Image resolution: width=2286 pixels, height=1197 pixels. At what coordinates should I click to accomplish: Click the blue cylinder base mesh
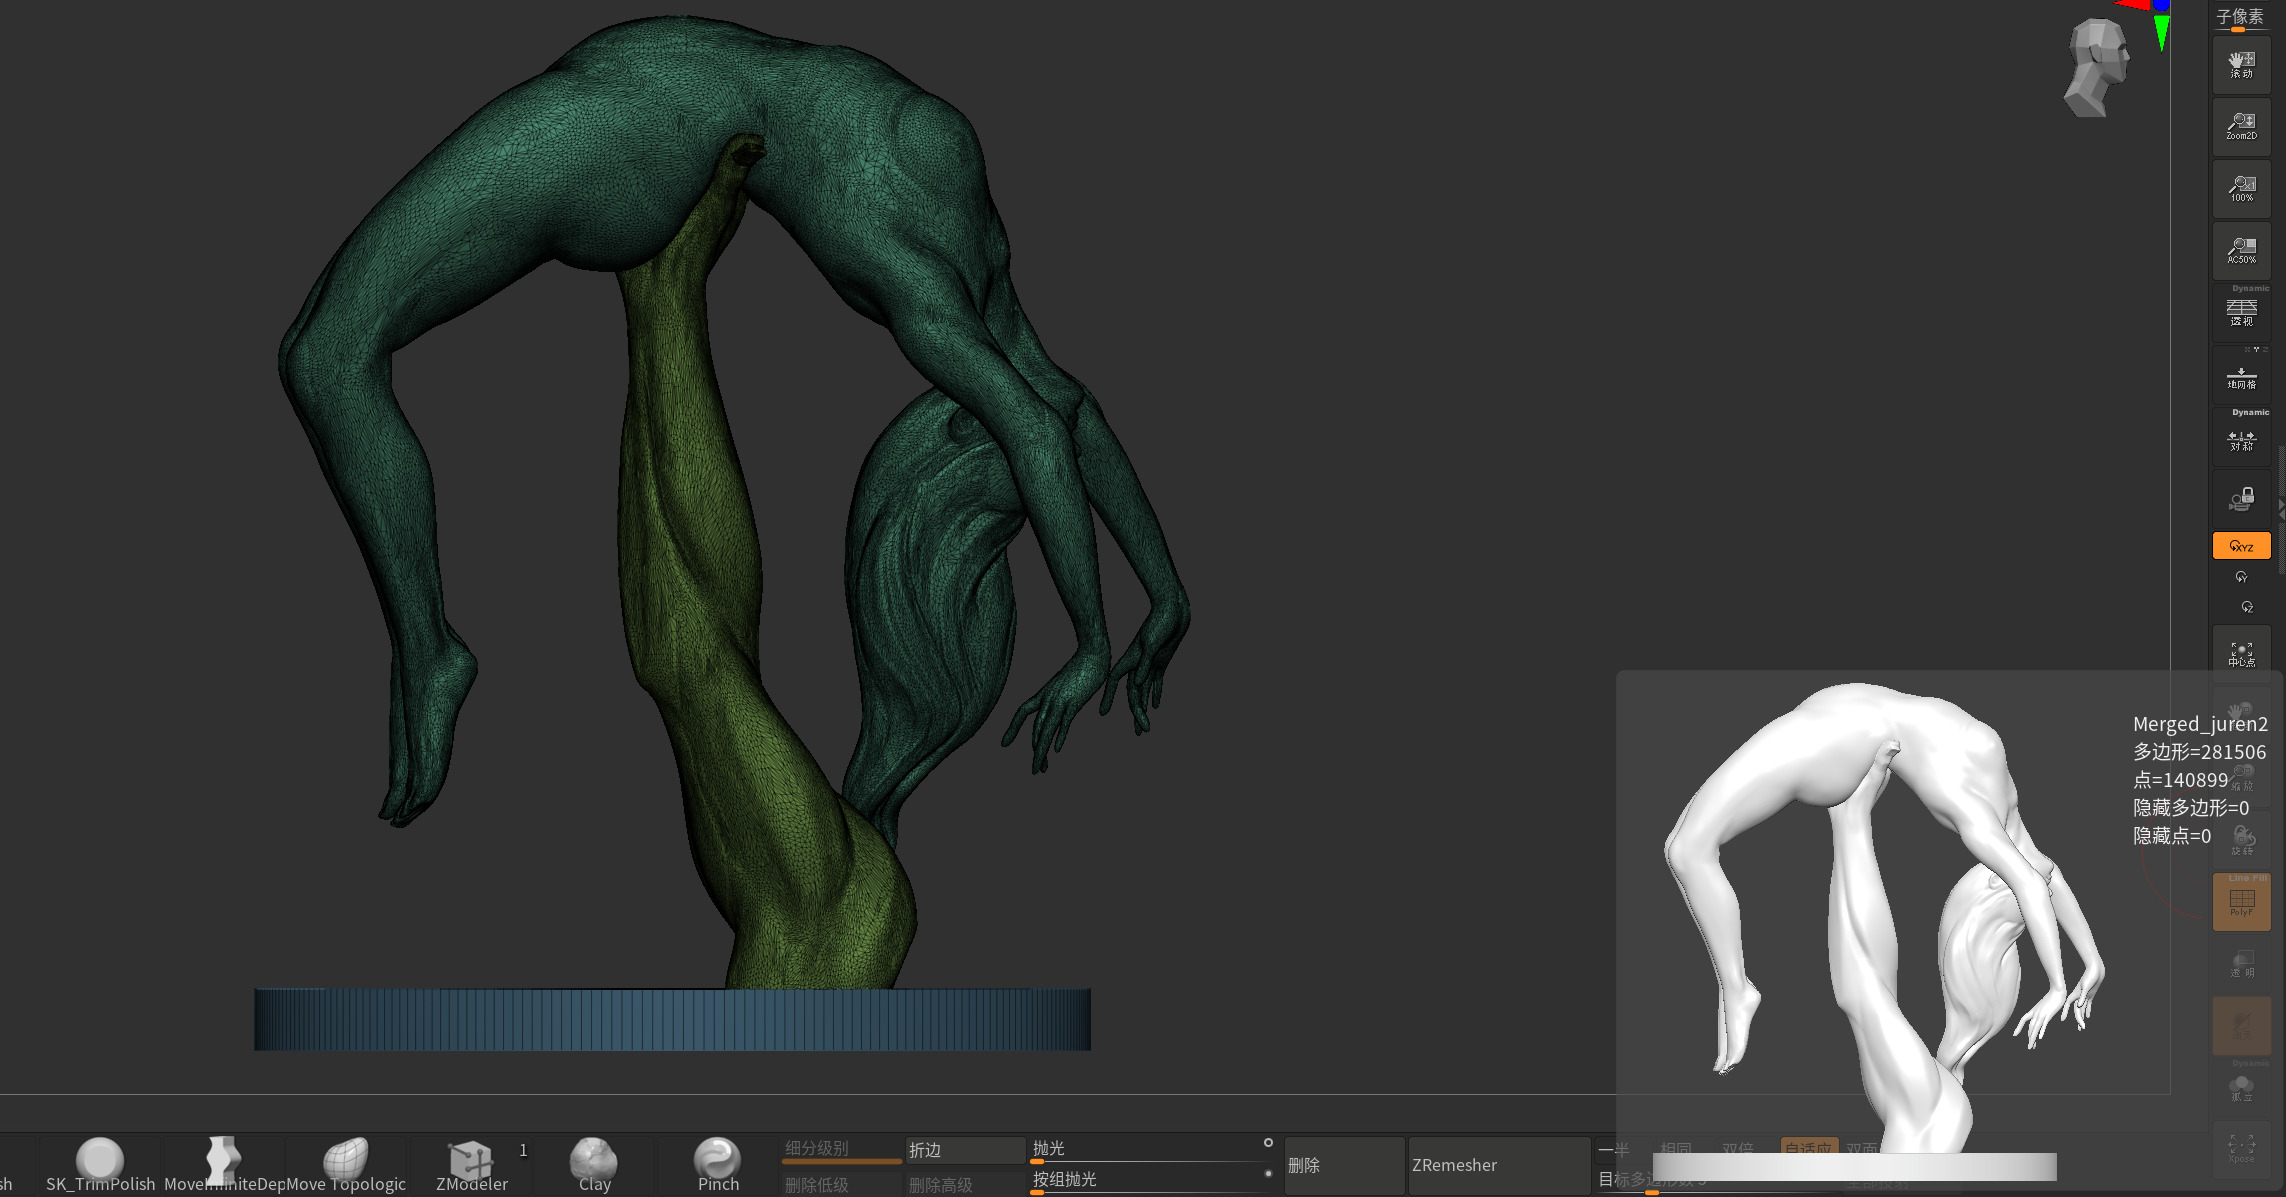(672, 1019)
